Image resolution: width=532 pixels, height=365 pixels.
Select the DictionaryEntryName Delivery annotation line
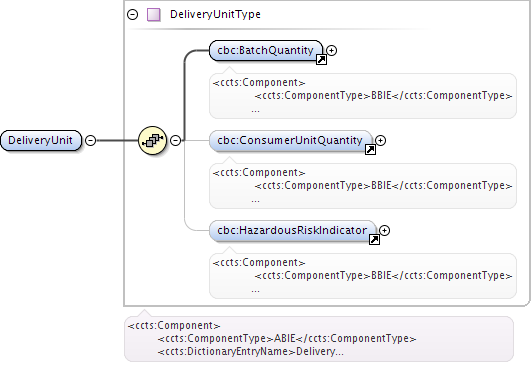[x=250, y=351]
